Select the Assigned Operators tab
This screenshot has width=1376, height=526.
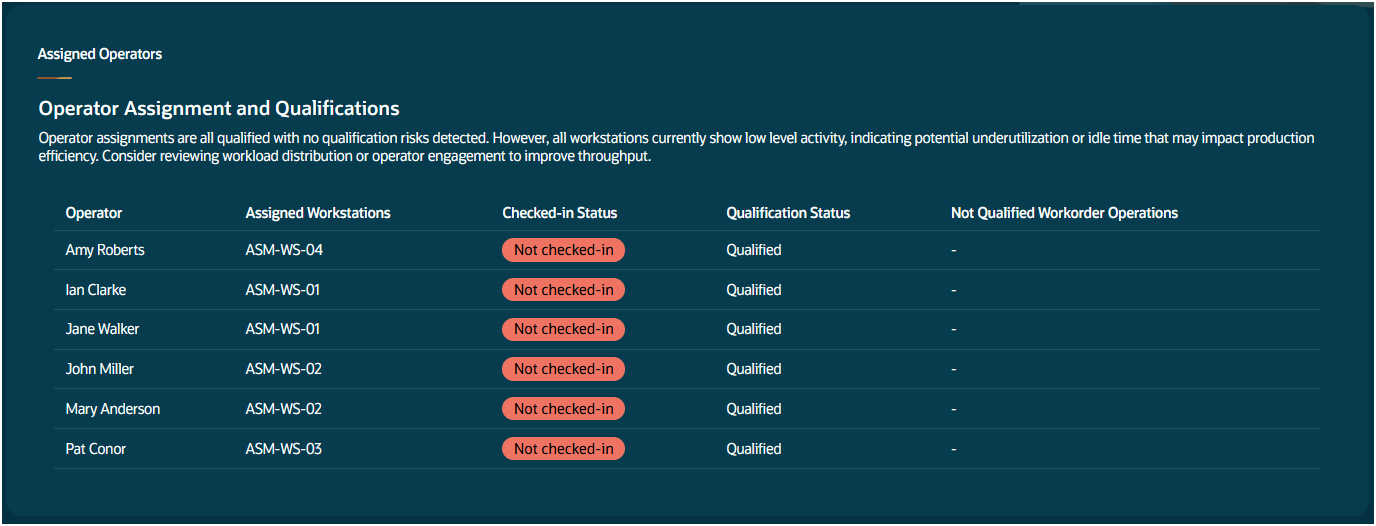click(100, 54)
